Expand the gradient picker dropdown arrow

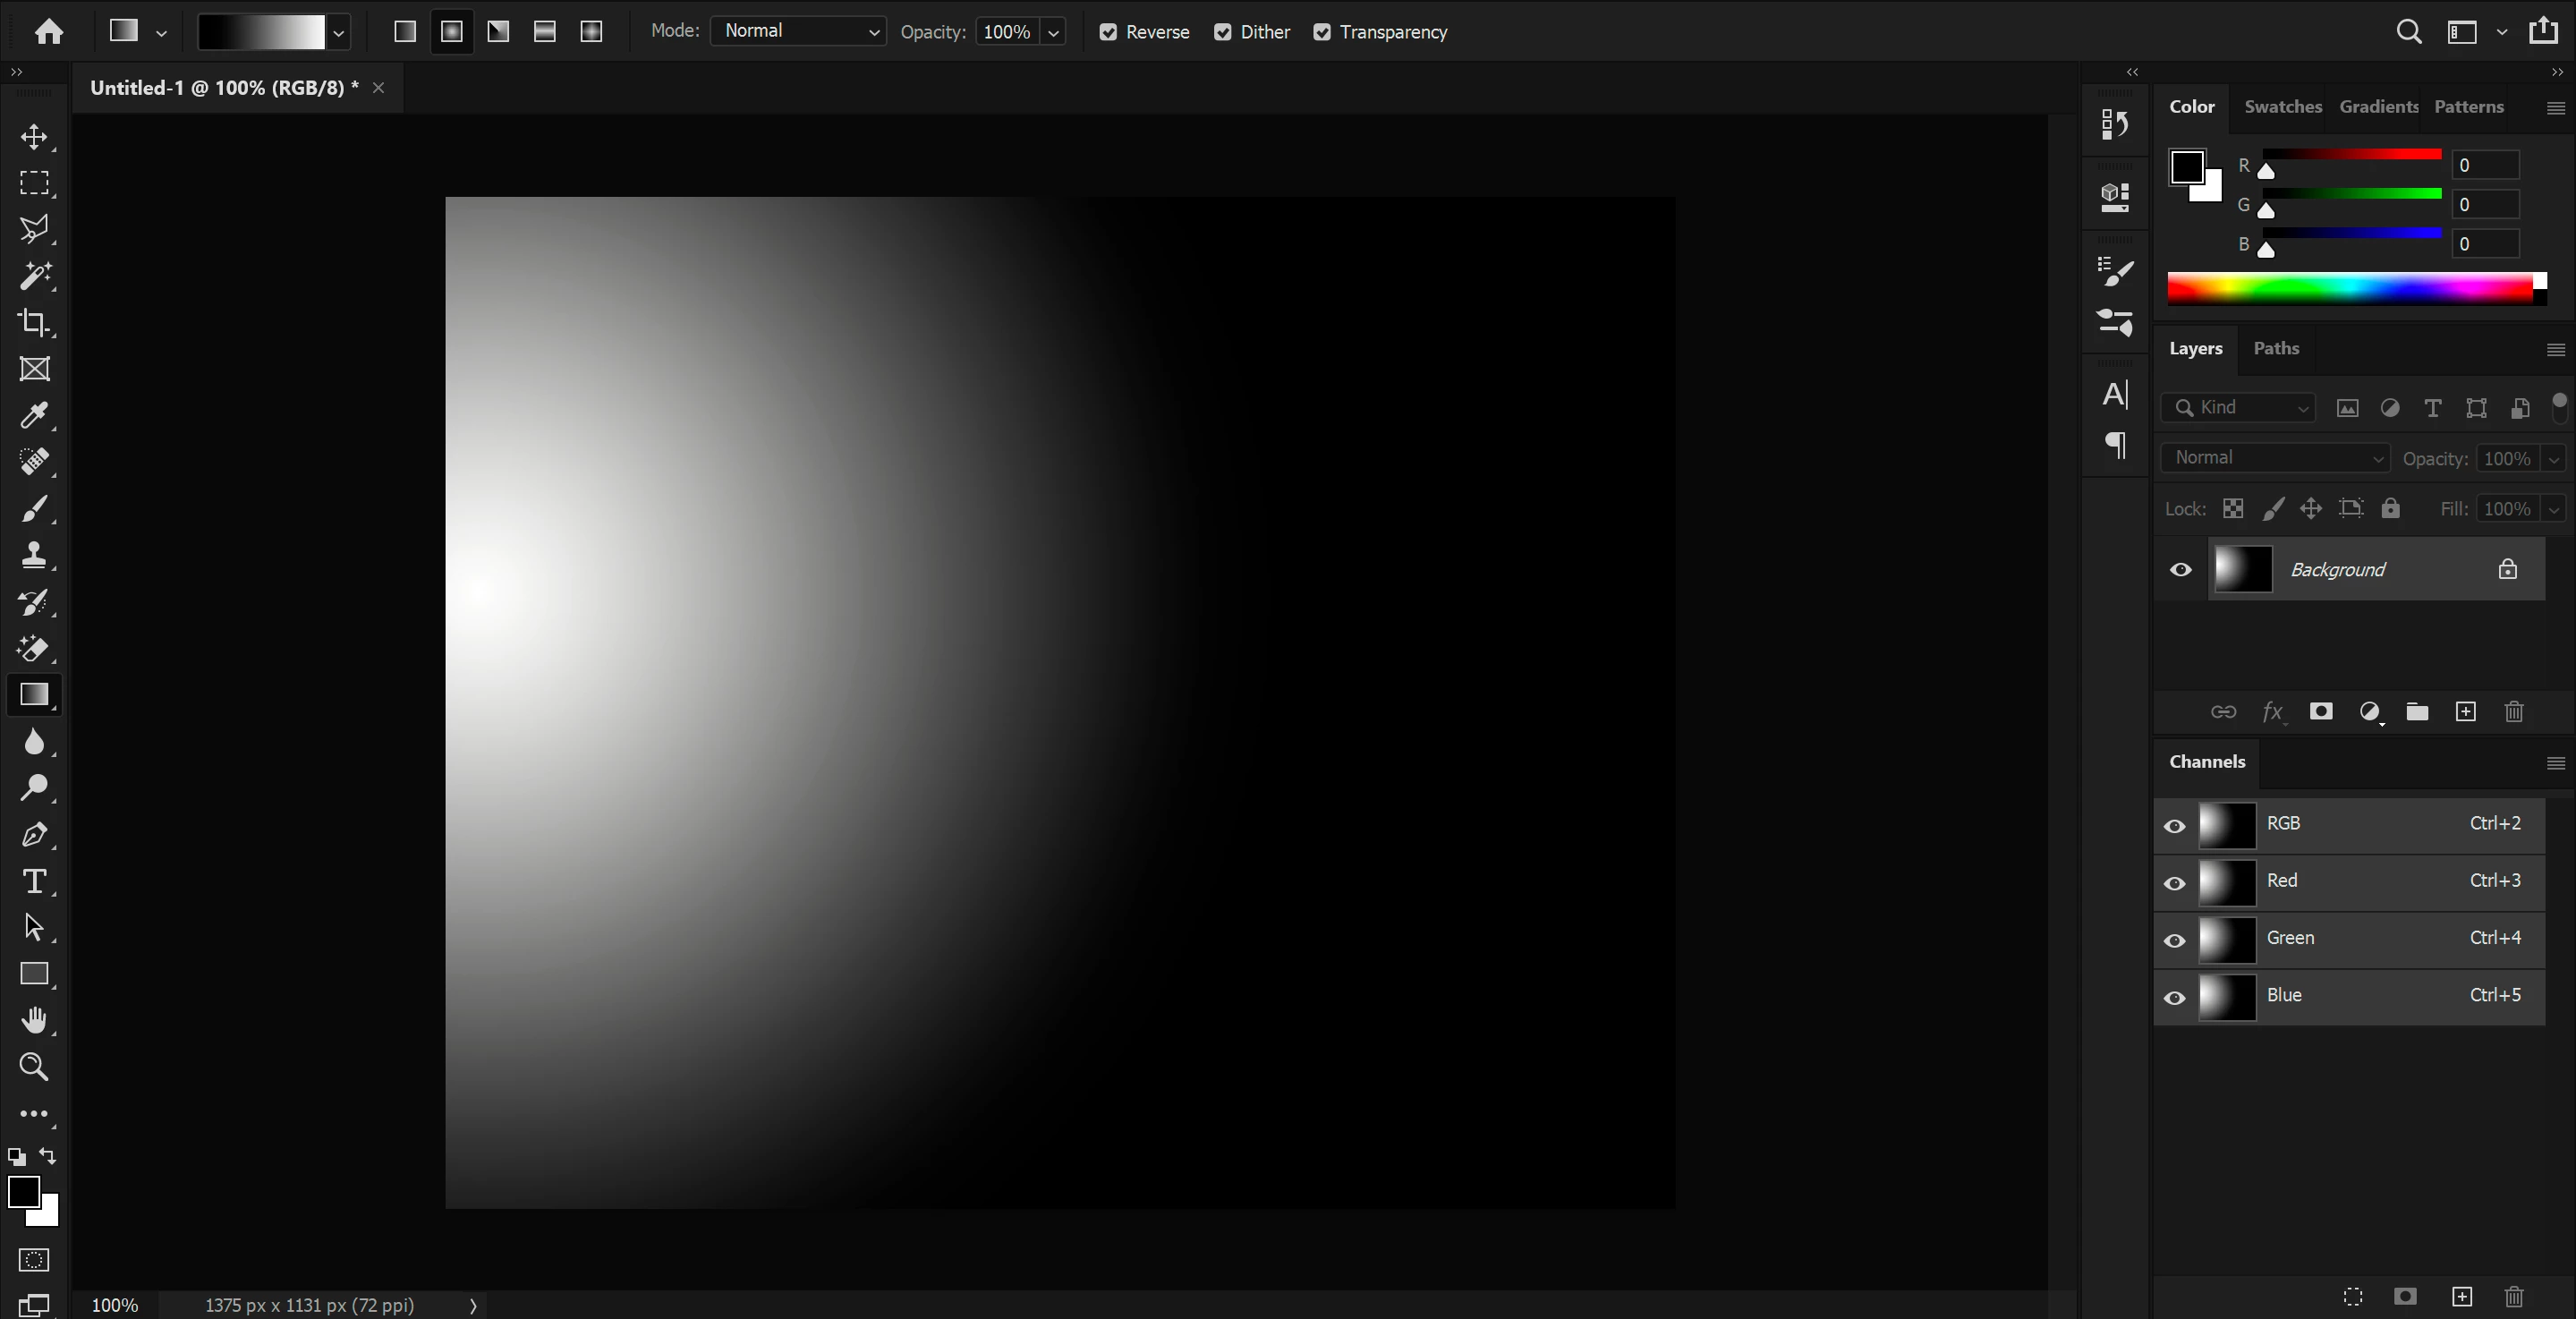[x=339, y=33]
